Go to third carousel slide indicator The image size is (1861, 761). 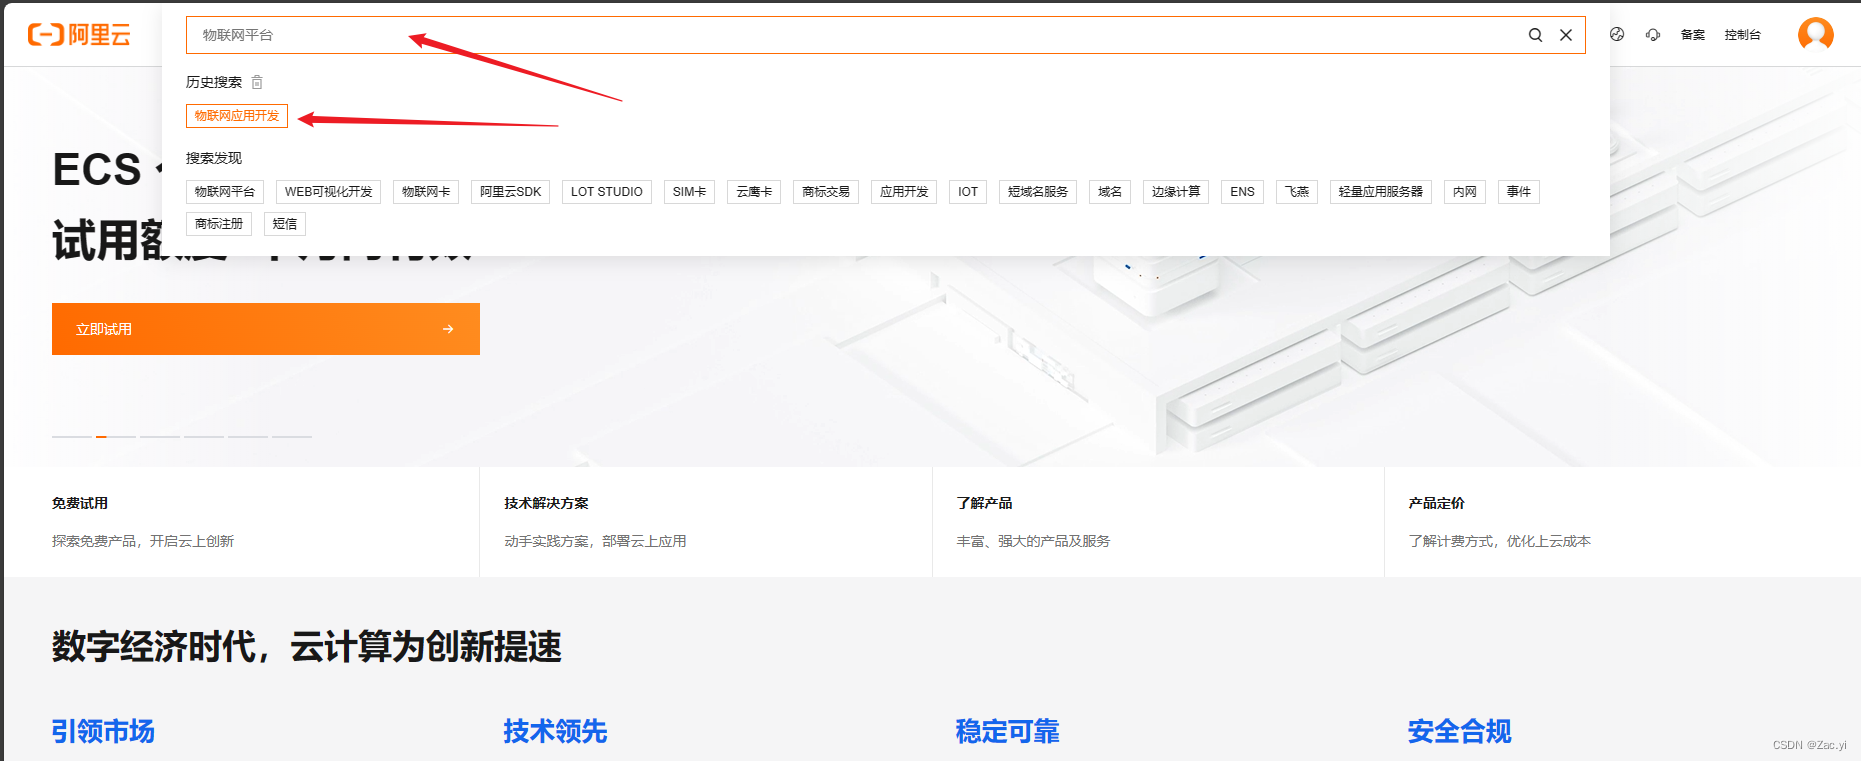point(160,437)
